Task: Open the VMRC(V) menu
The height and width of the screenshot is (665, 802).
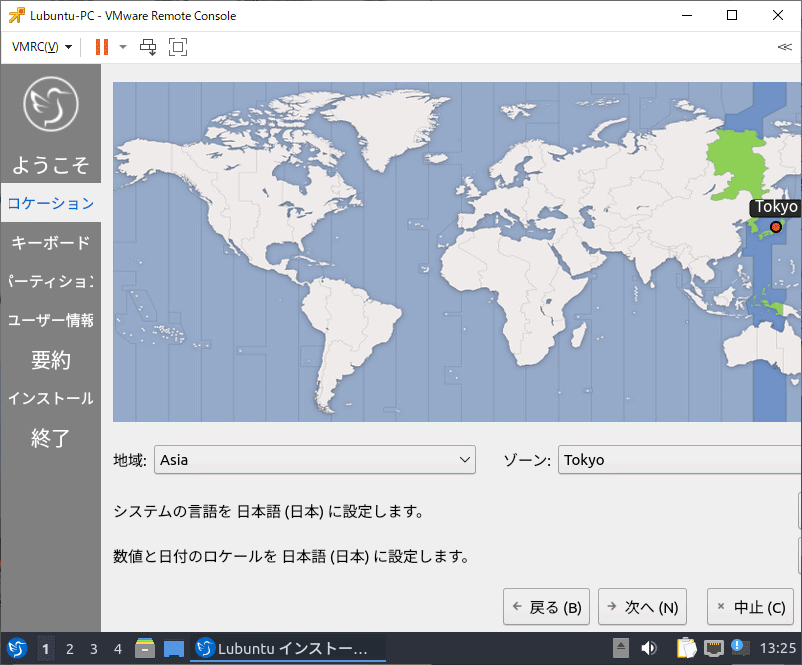Action: point(41,47)
